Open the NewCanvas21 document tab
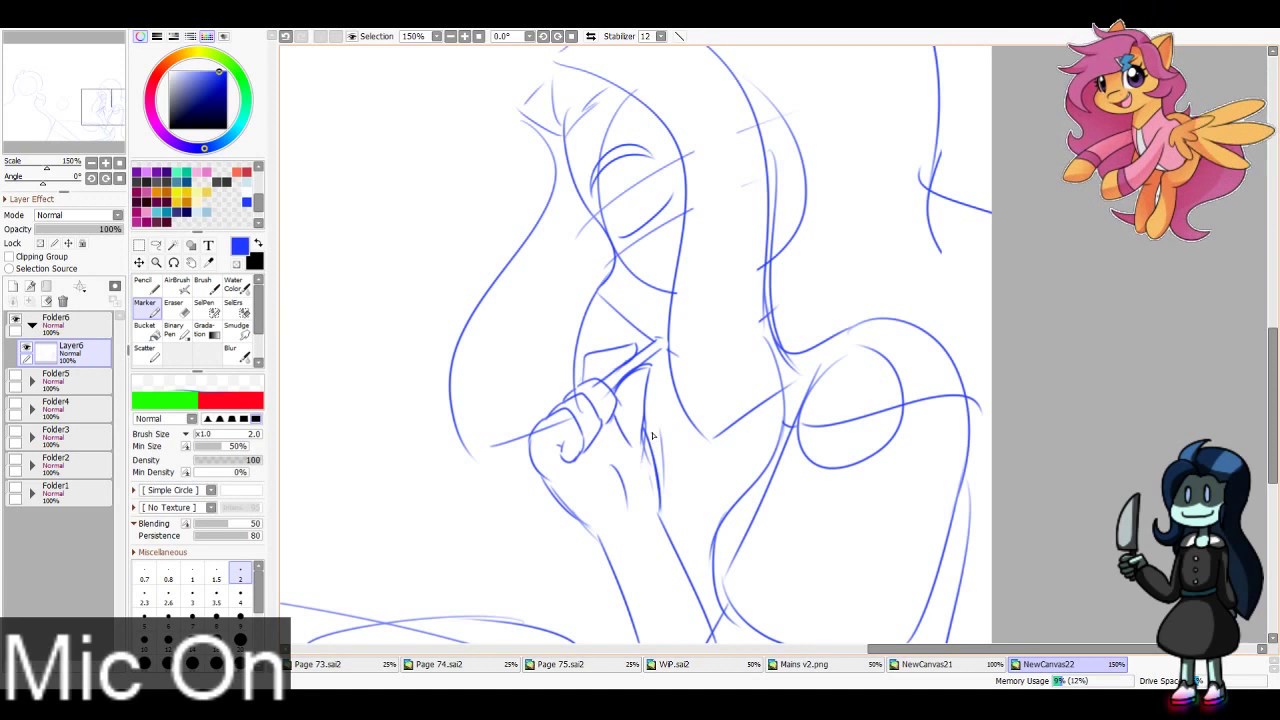Viewport: 1280px width, 720px height. pyautogui.click(x=927, y=664)
